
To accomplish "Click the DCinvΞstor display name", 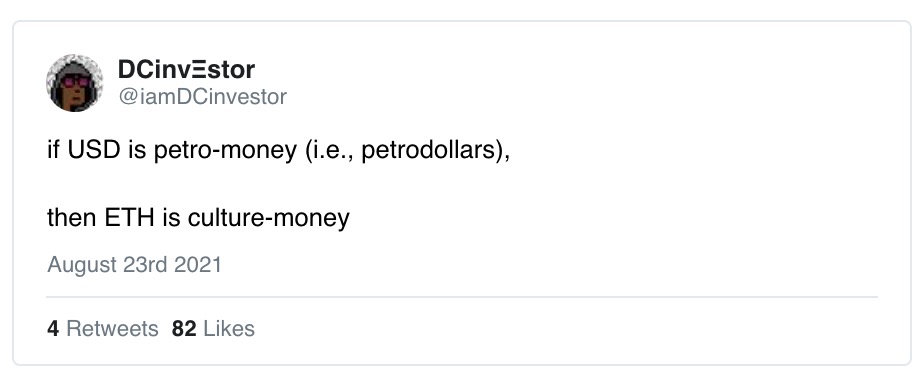I will click(186, 69).
